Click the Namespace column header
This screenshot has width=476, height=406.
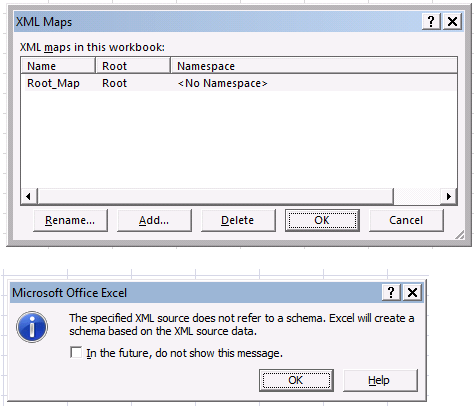click(x=314, y=66)
